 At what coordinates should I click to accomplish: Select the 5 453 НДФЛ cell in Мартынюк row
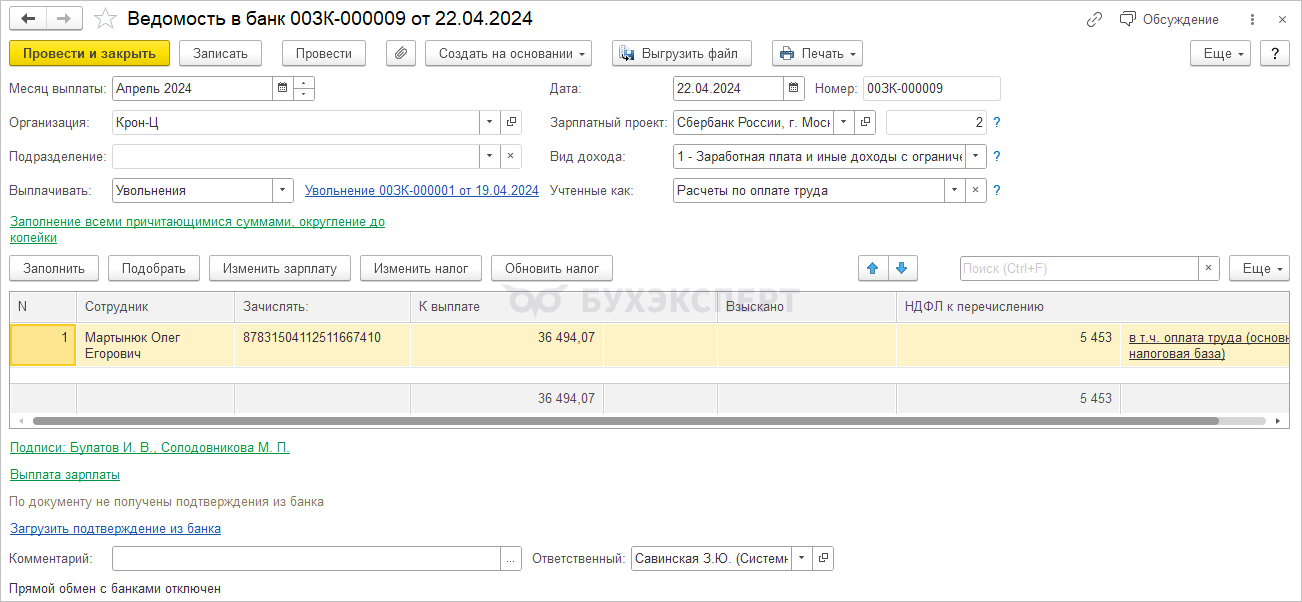tap(1008, 345)
